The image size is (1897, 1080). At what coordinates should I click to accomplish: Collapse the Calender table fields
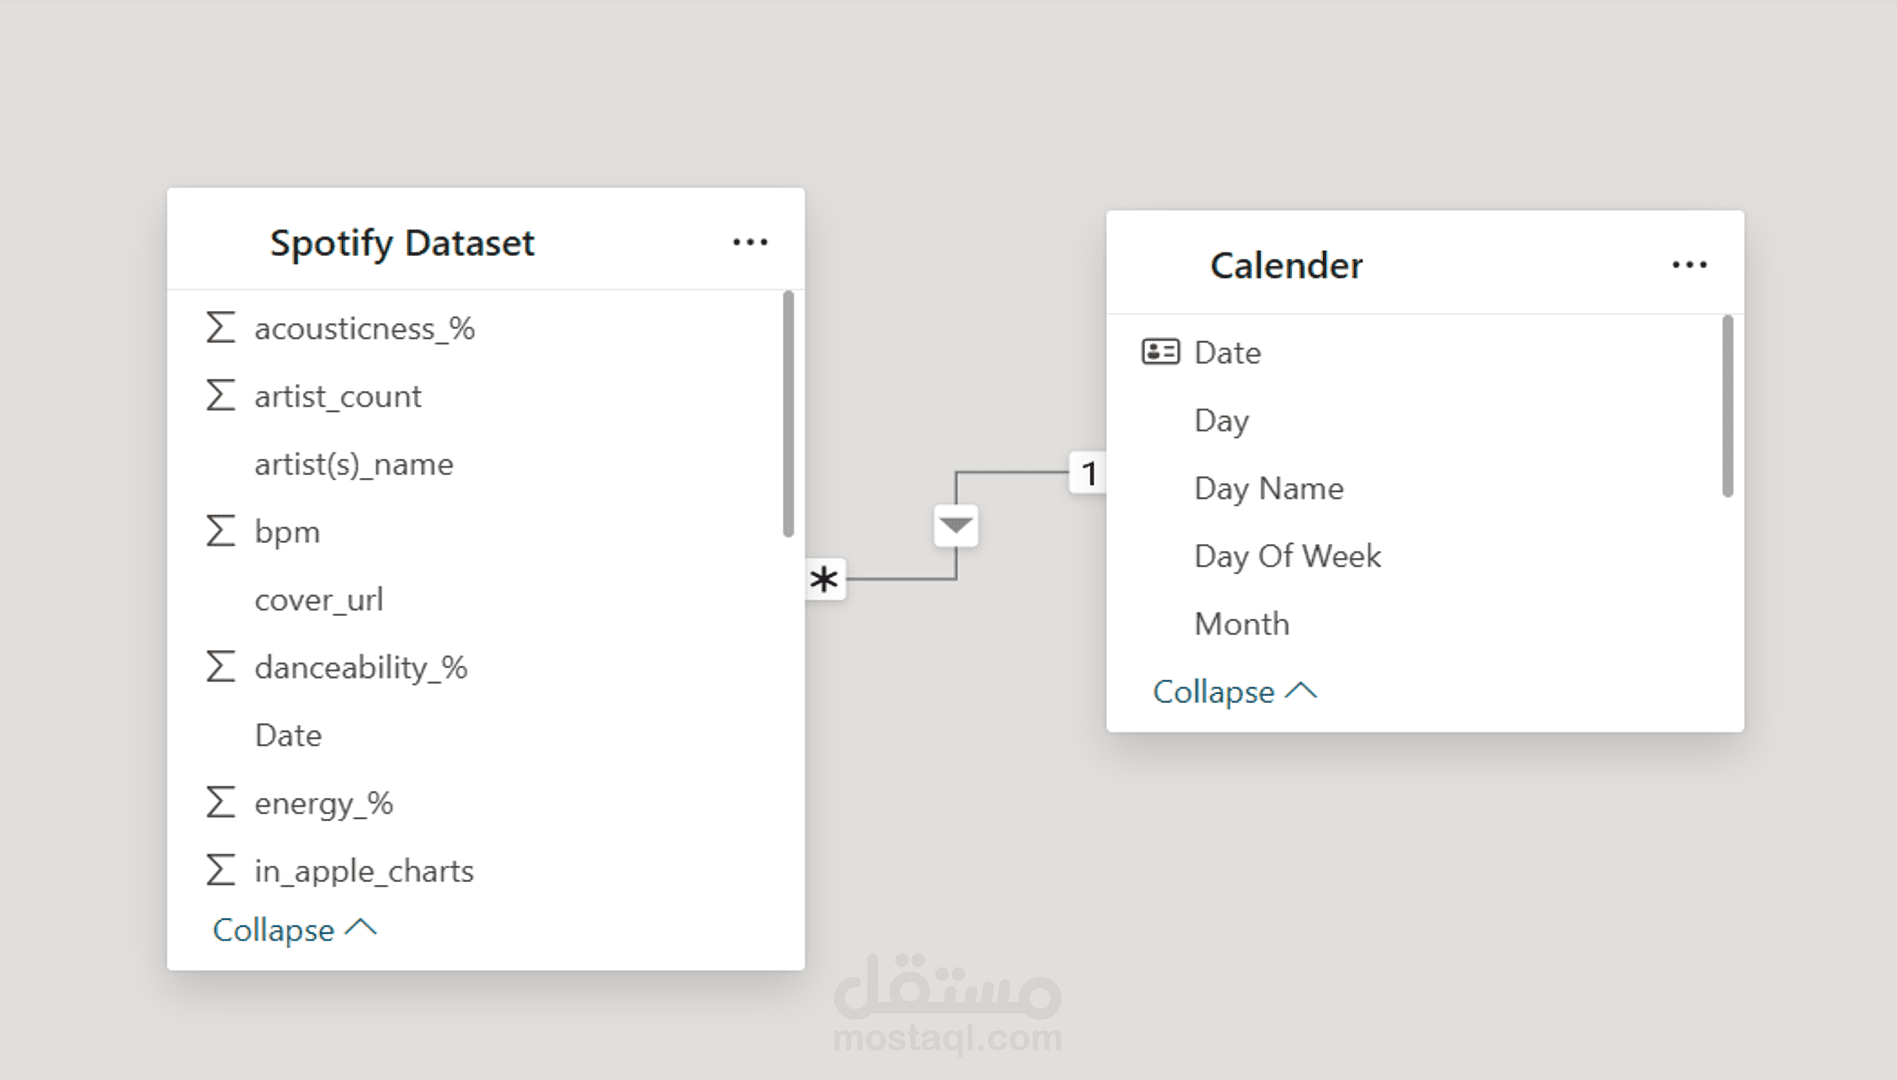(x=1234, y=692)
